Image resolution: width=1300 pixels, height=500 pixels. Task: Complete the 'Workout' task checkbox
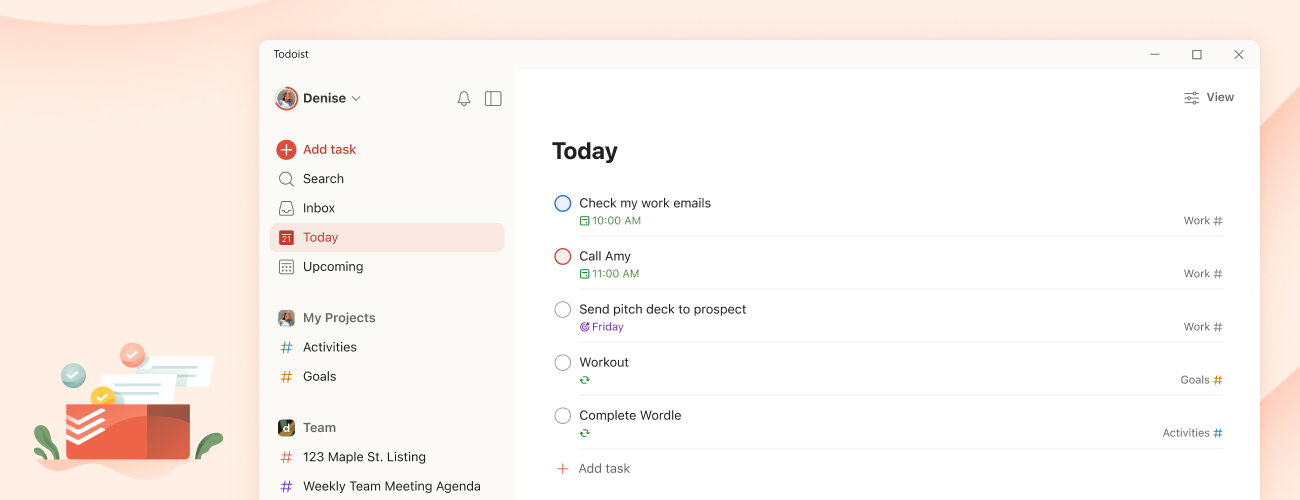click(563, 363)
